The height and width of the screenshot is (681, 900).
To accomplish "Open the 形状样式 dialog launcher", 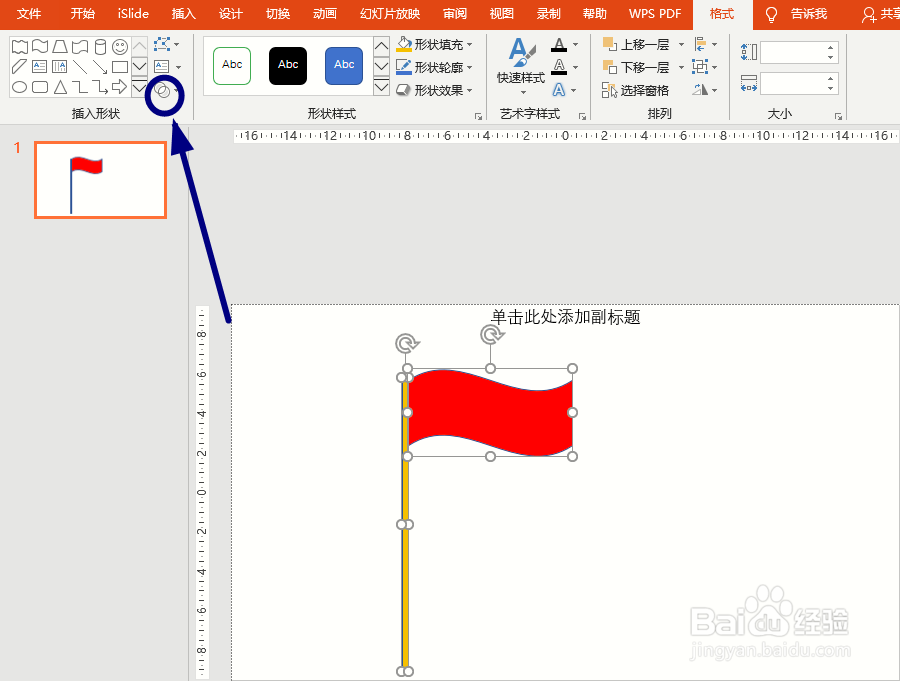I will pyautogui.click(x=478, y=117).
